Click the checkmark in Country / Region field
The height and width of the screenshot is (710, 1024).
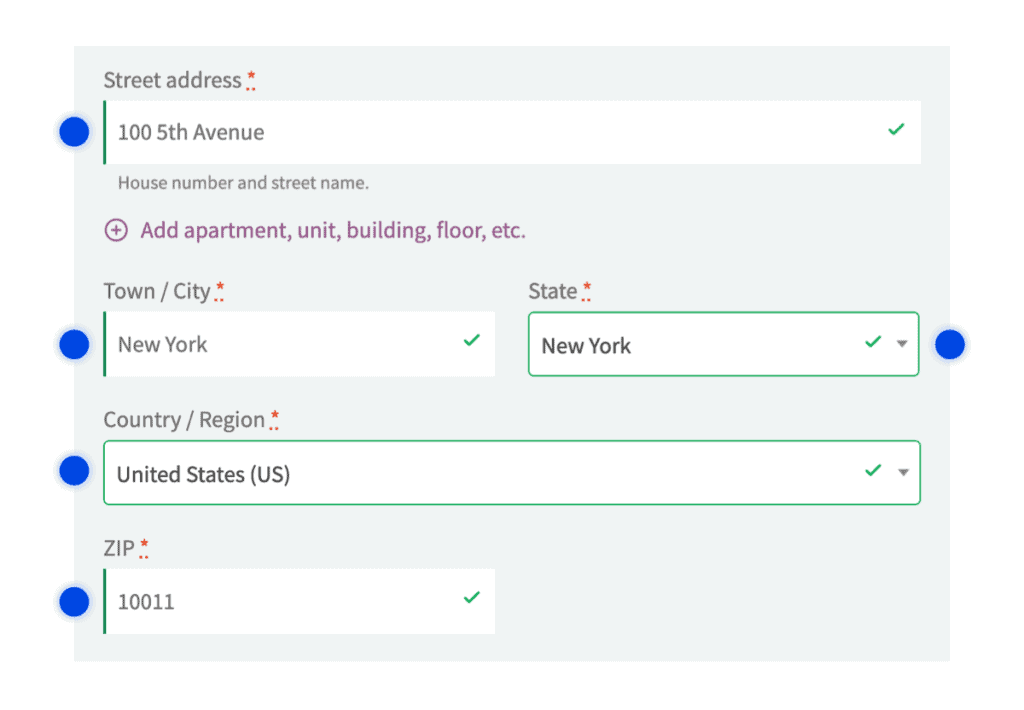pos(871,471)
